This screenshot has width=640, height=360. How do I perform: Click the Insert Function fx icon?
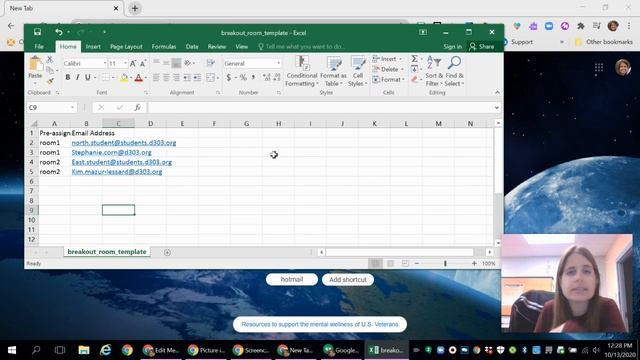click(138, 107)
